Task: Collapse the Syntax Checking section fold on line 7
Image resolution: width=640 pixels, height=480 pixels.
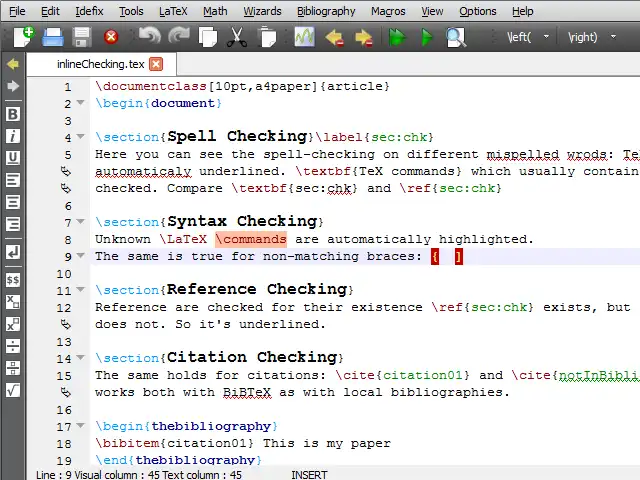Action: [81, 221]
